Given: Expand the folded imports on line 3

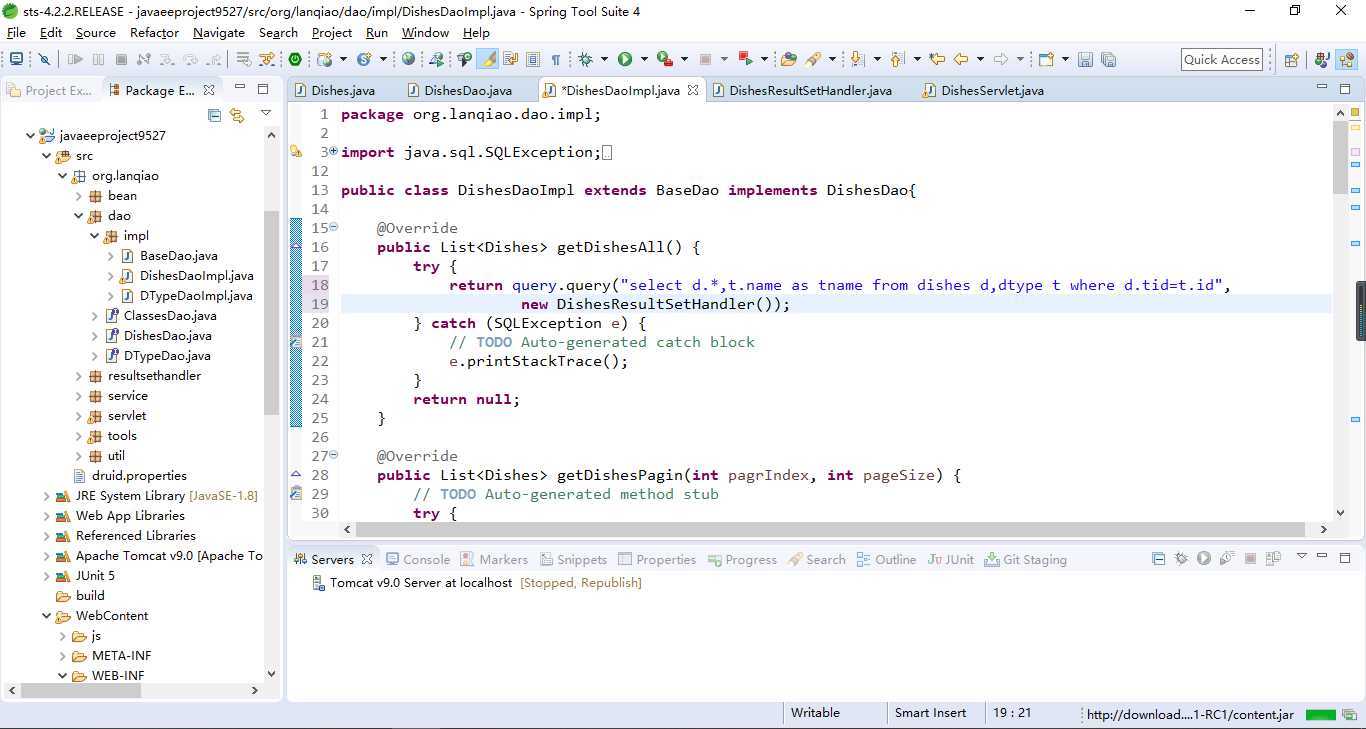Looking at the screenshot, I should click(x=334, y=152).
